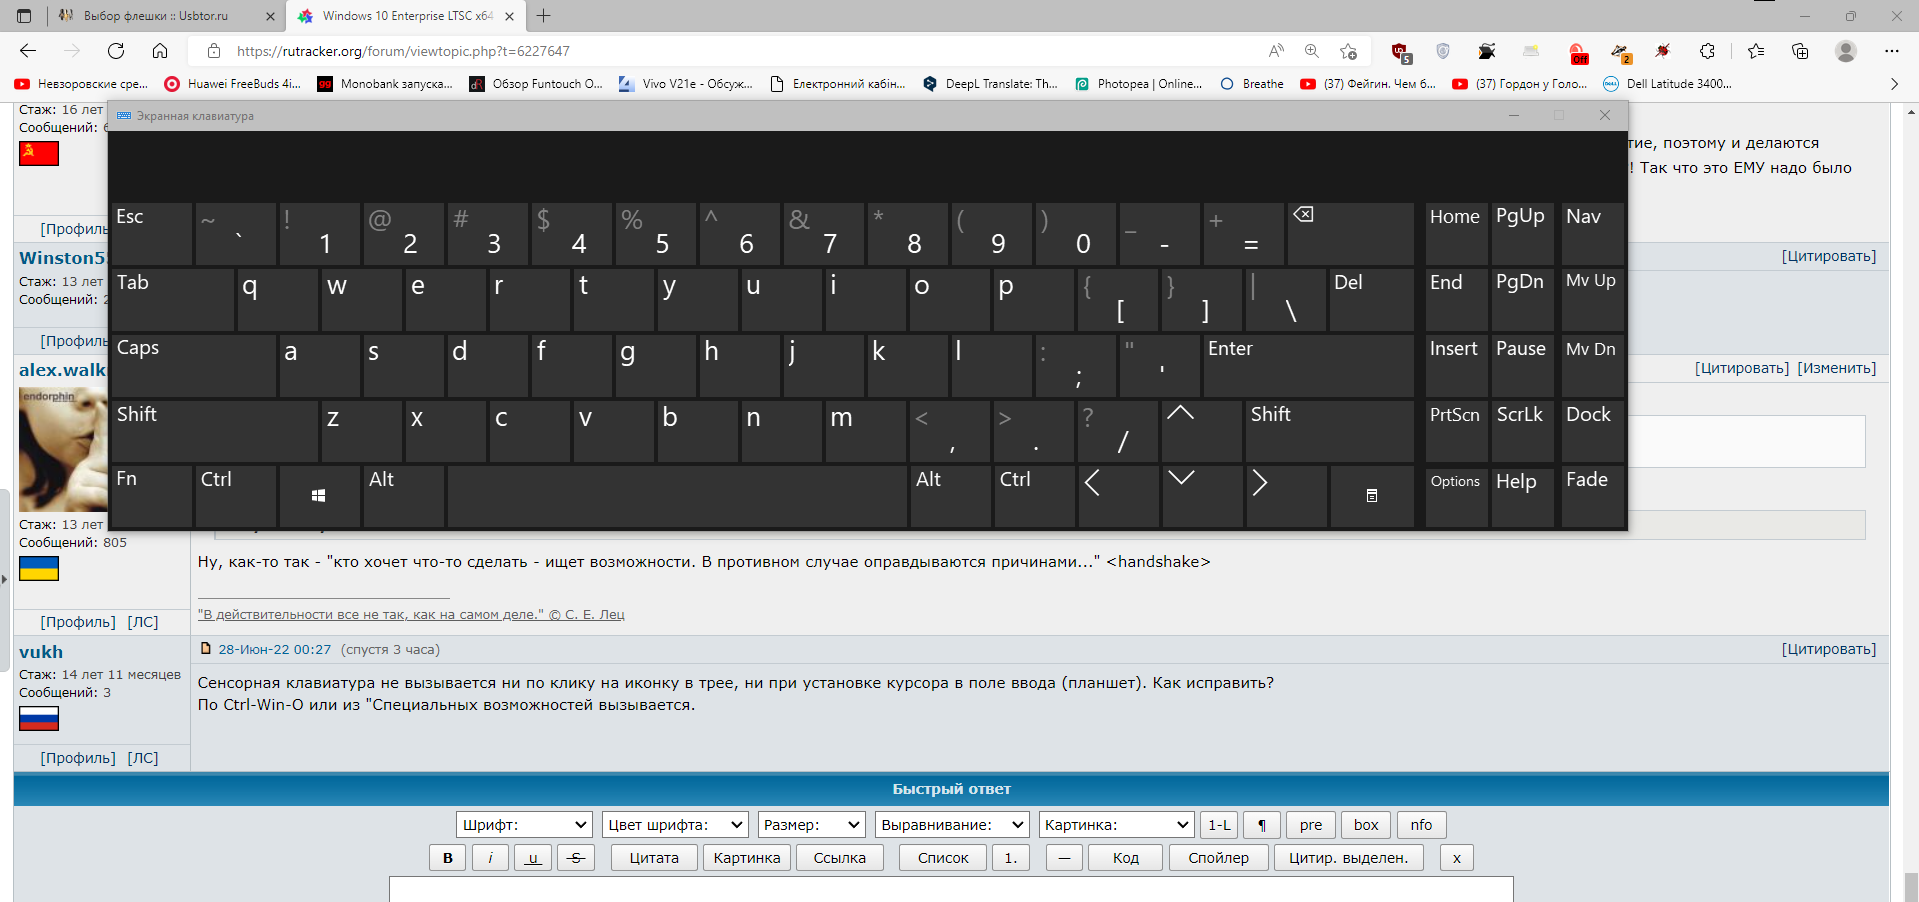The width and height of the screenshot is (1919, 902).
Task: Click the uBlock Origin extension icon
Action: click(1401, 52)
